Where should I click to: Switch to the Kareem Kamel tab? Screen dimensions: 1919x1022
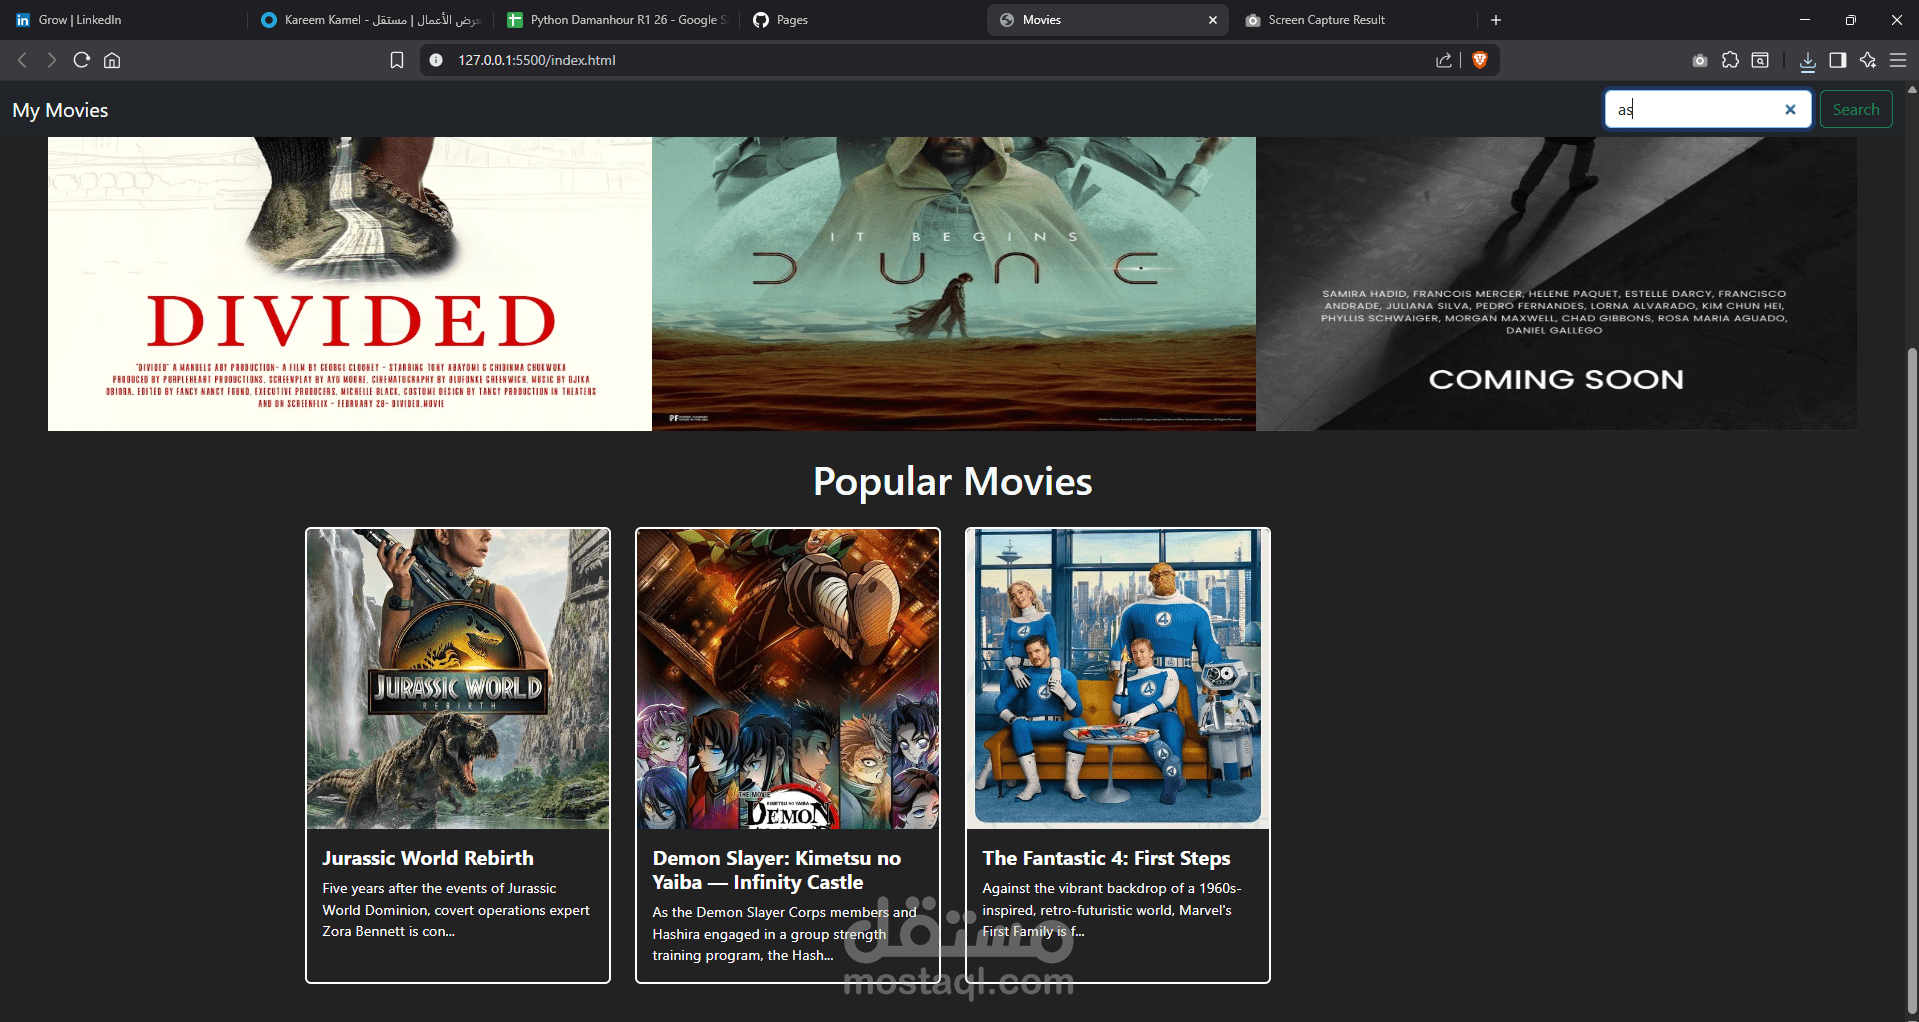[x=369, y=20]
